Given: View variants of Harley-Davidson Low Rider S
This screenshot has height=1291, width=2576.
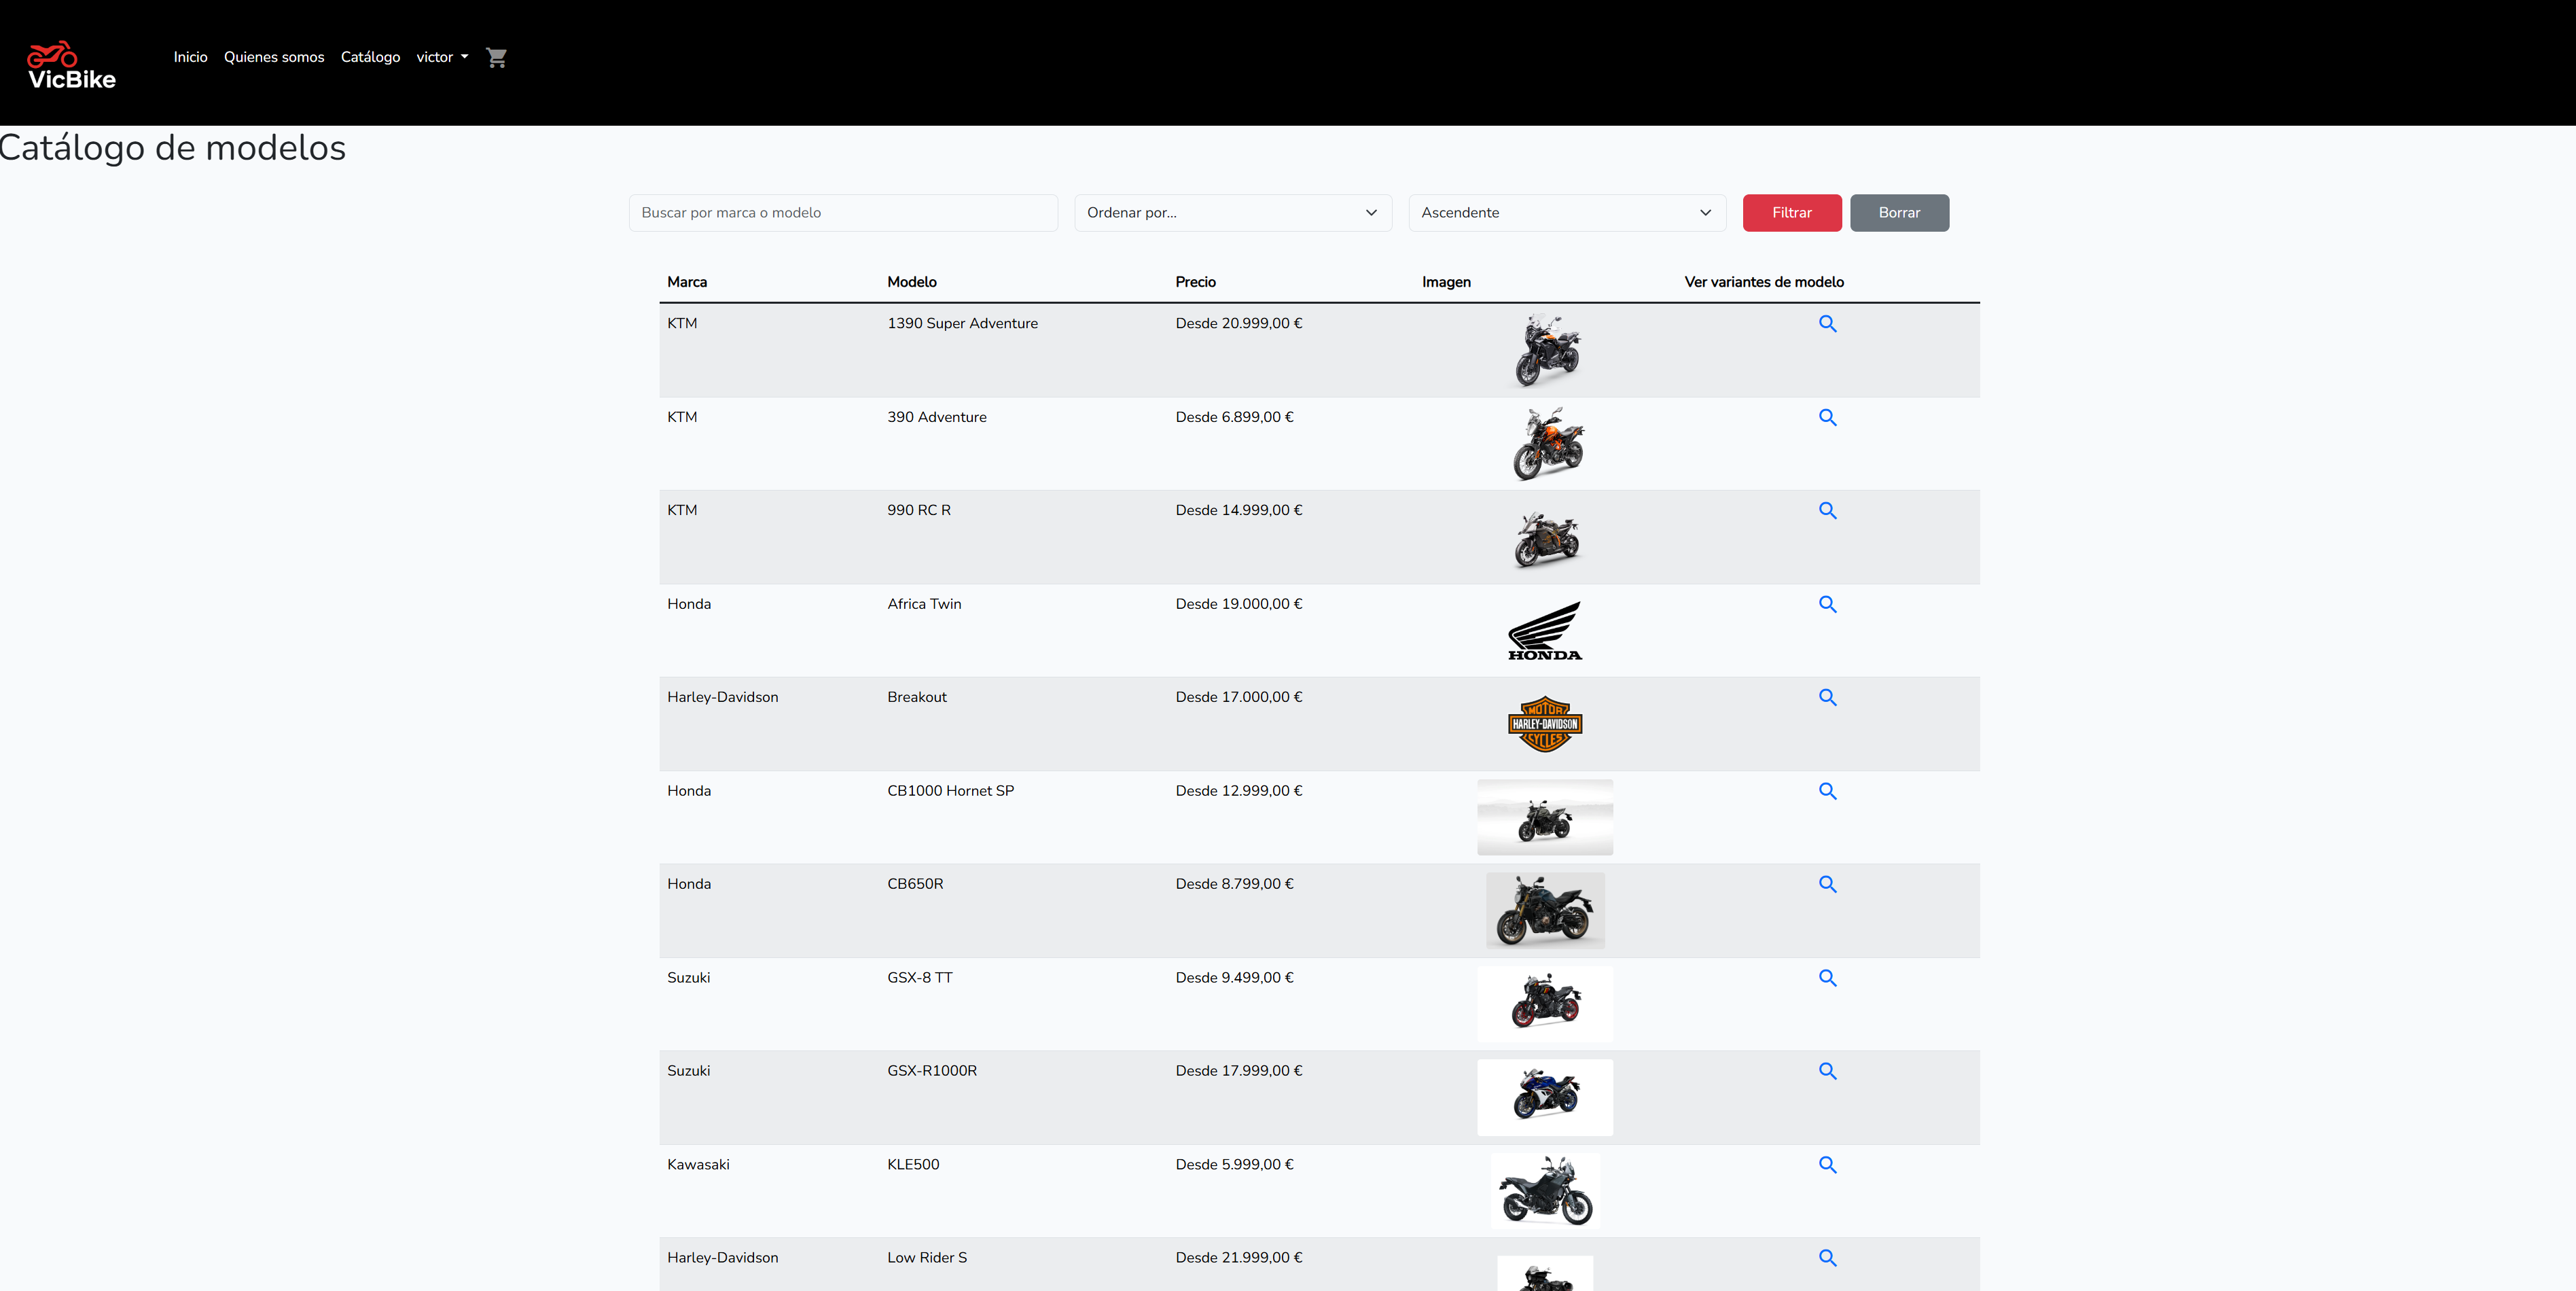Looking at the screenshot, I should click(1827, 1258).
